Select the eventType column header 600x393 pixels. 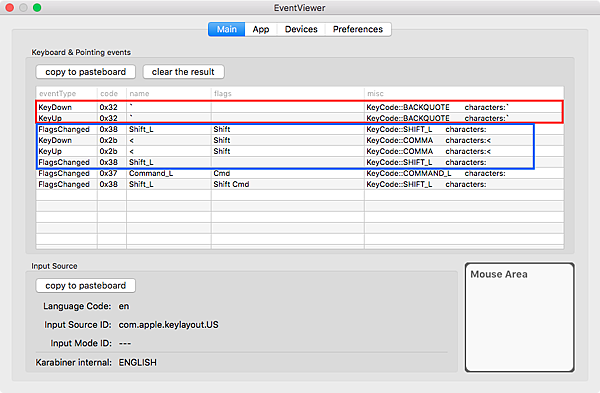[x=67, y=93]
